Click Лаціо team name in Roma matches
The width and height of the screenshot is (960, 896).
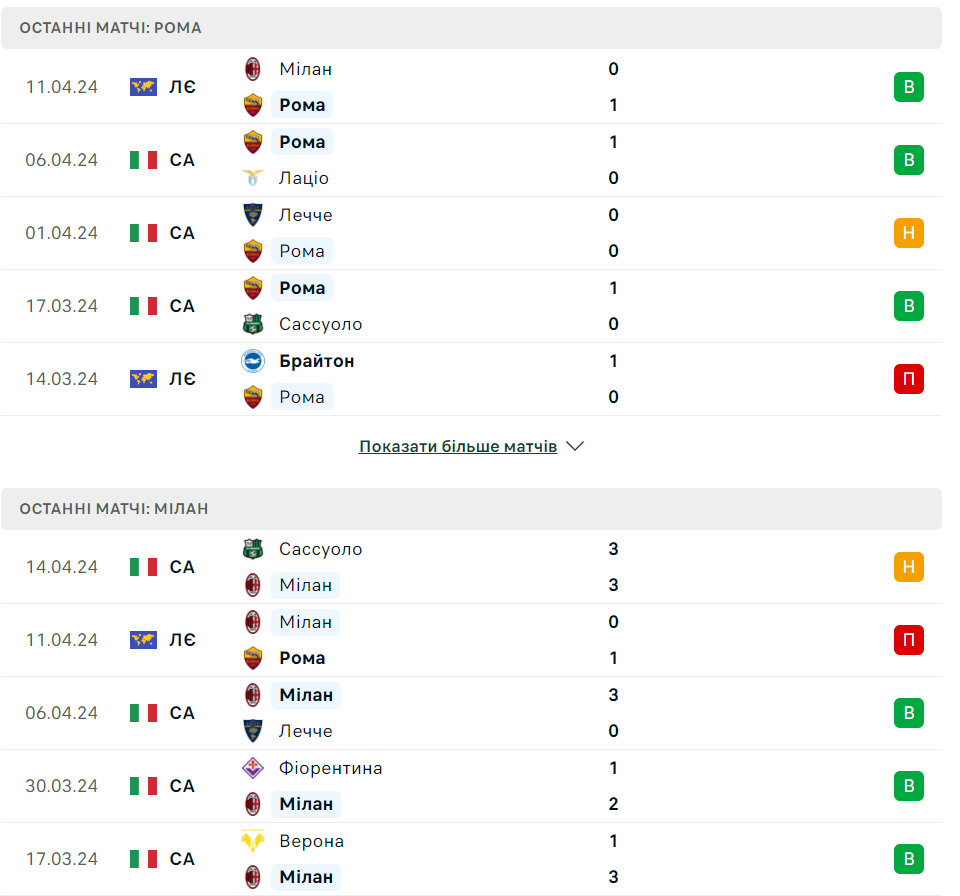tap(304, 178)
